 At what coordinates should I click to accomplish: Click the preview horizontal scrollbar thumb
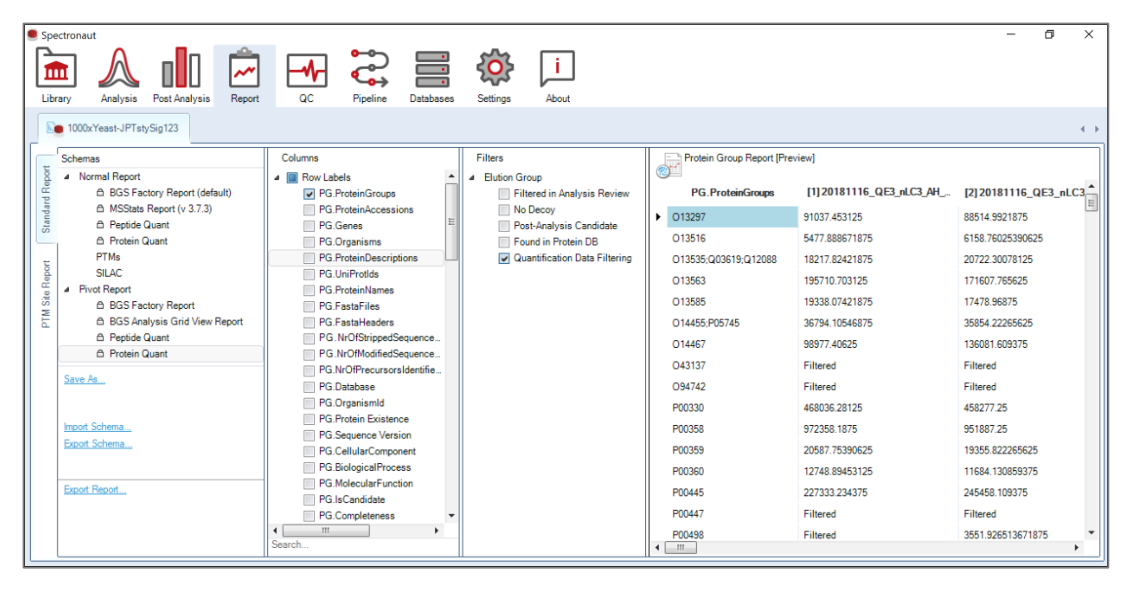coord(680,548)
